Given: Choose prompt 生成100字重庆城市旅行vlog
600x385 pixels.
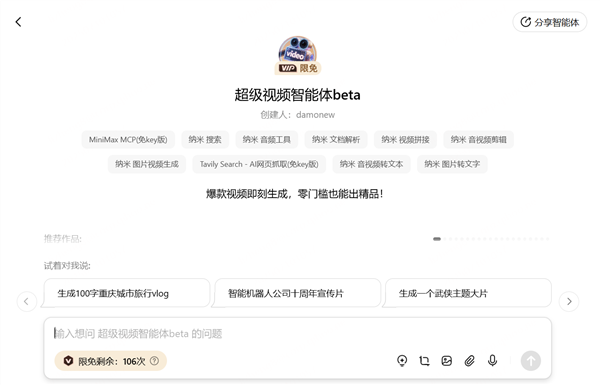Looking at the screenshot, I should coord(127,293).
